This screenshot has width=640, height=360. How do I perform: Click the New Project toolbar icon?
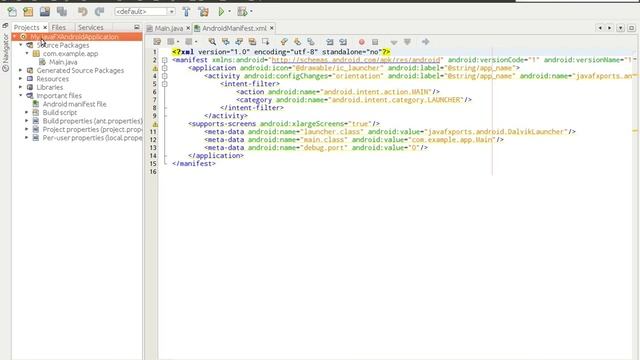click(28, 12)
